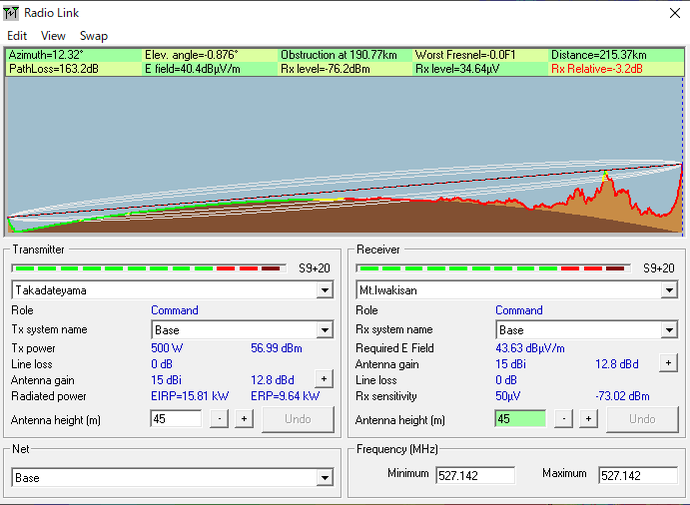Viewport: 690px width, 505px height.
Task: Click the Obstruction at 190.77km readout
Action: 339,55
